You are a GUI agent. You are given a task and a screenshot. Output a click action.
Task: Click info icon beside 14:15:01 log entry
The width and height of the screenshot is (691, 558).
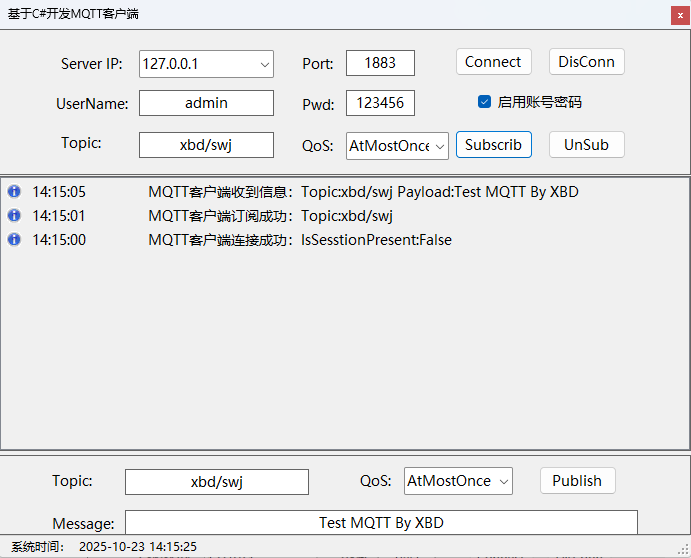pyautogui.click(x=14, y=216)
